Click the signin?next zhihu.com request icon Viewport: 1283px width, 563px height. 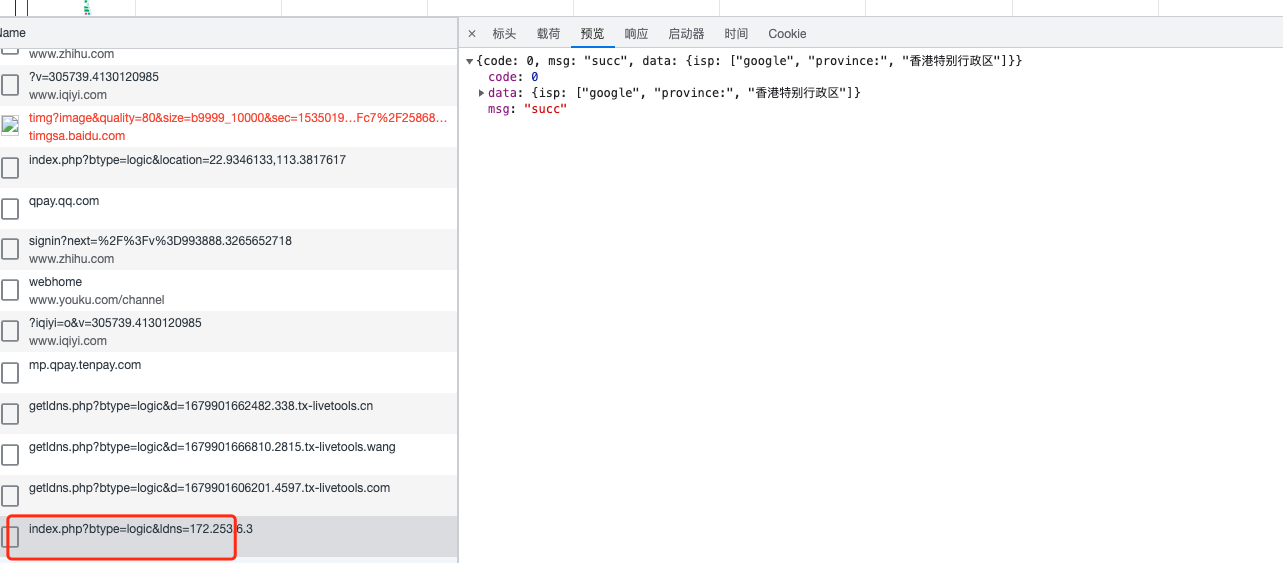pyautogui.click(x=10, y=249)
